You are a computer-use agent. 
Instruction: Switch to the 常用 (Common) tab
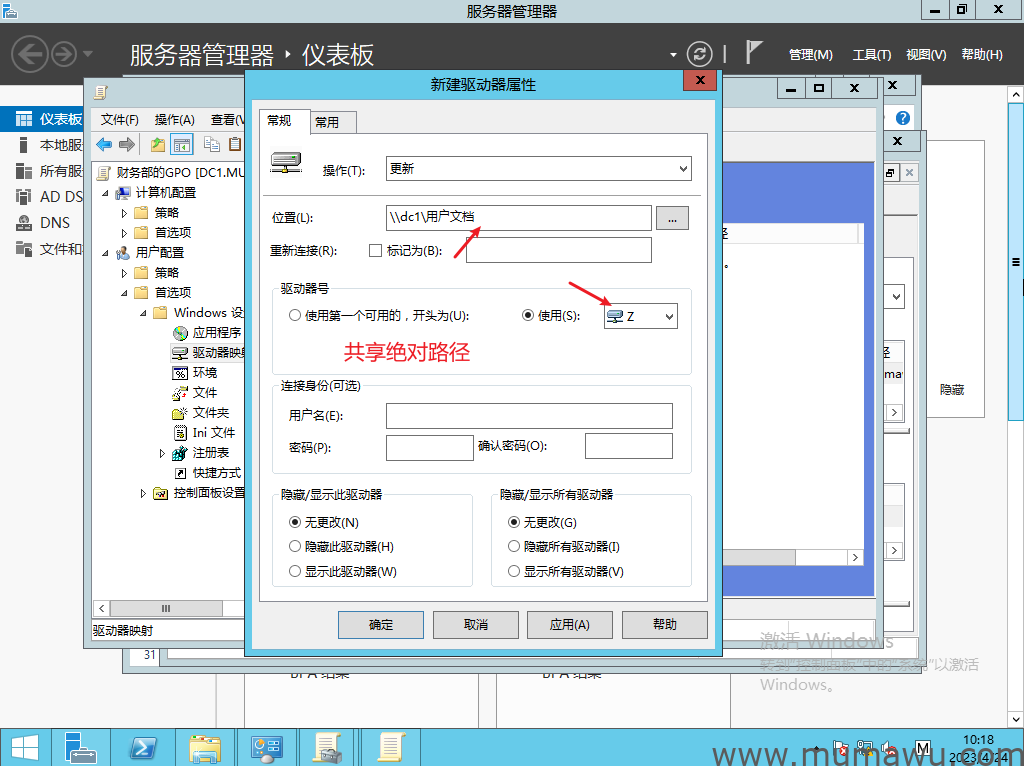click(327, 122)
